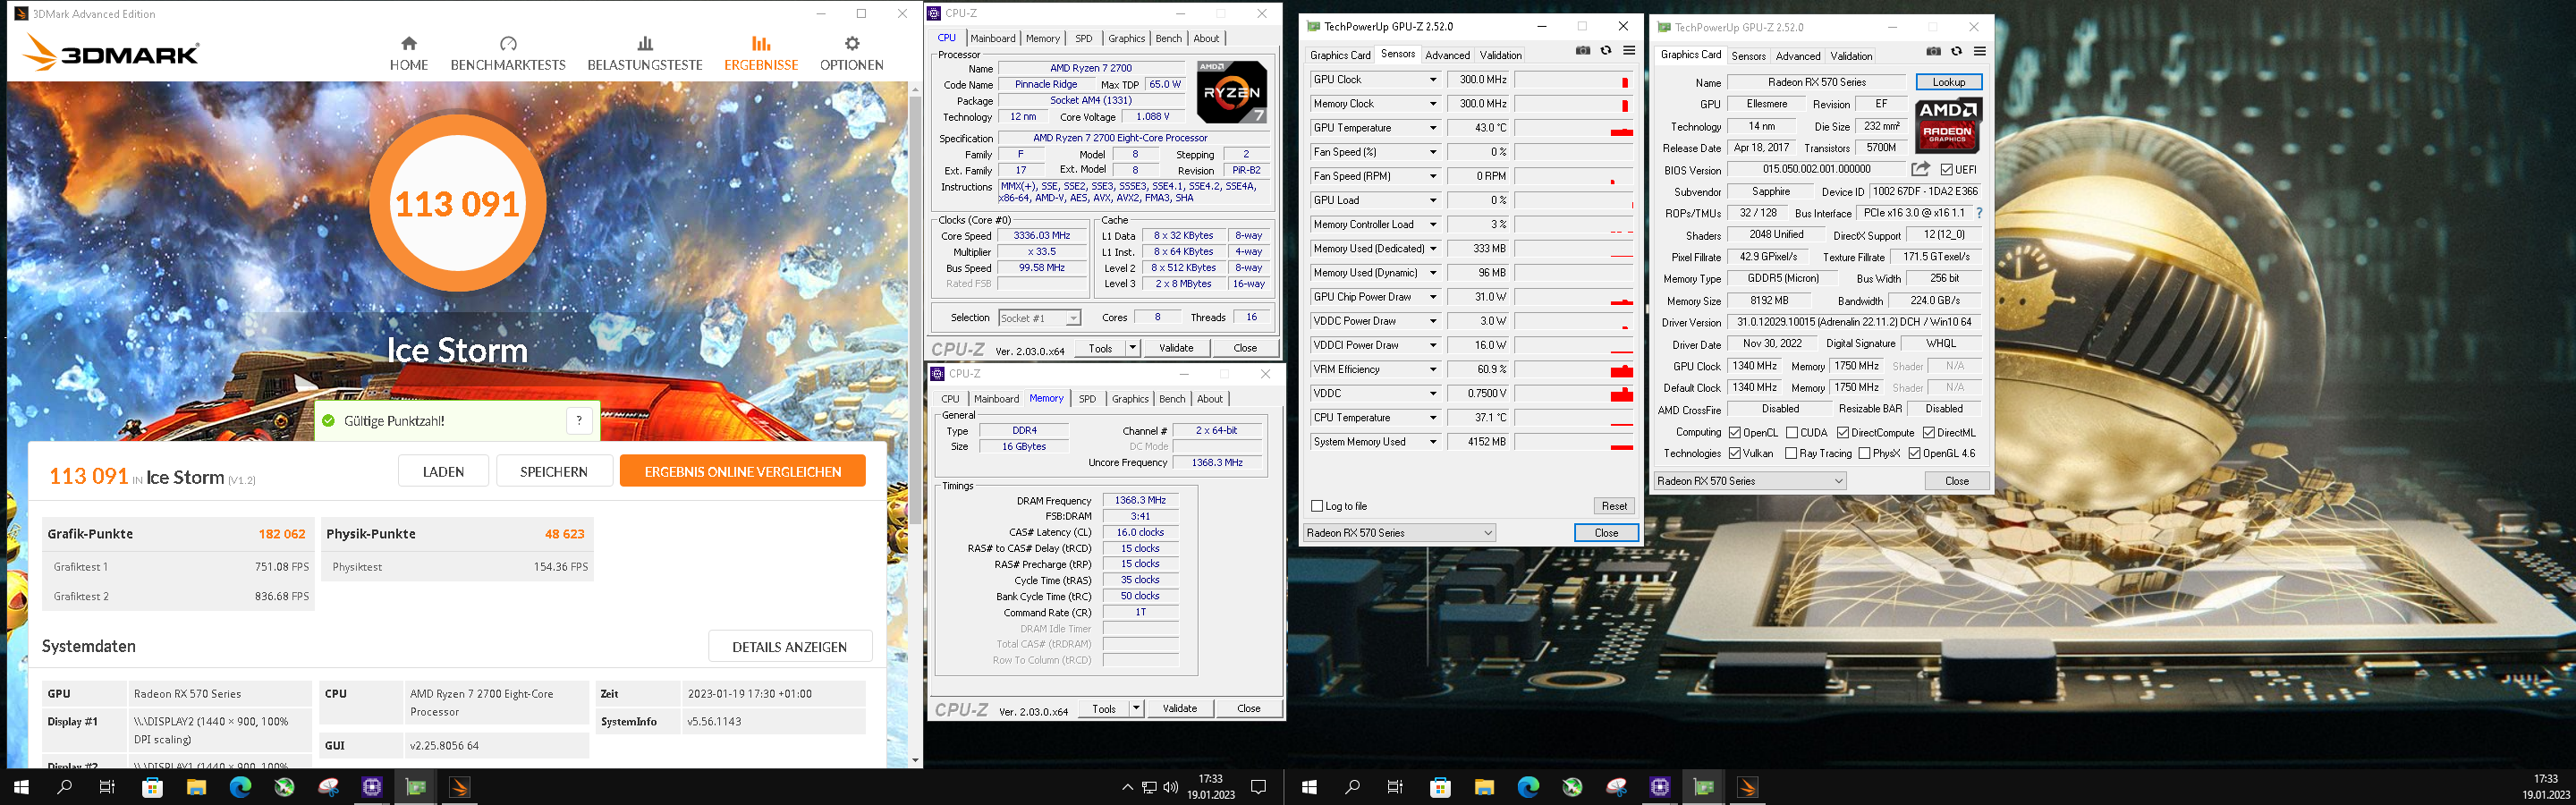Select the ERGEBNISSE tab in 3DMark
The image size is (2576, 805).
pyautogui.click(x=761, y=54)
